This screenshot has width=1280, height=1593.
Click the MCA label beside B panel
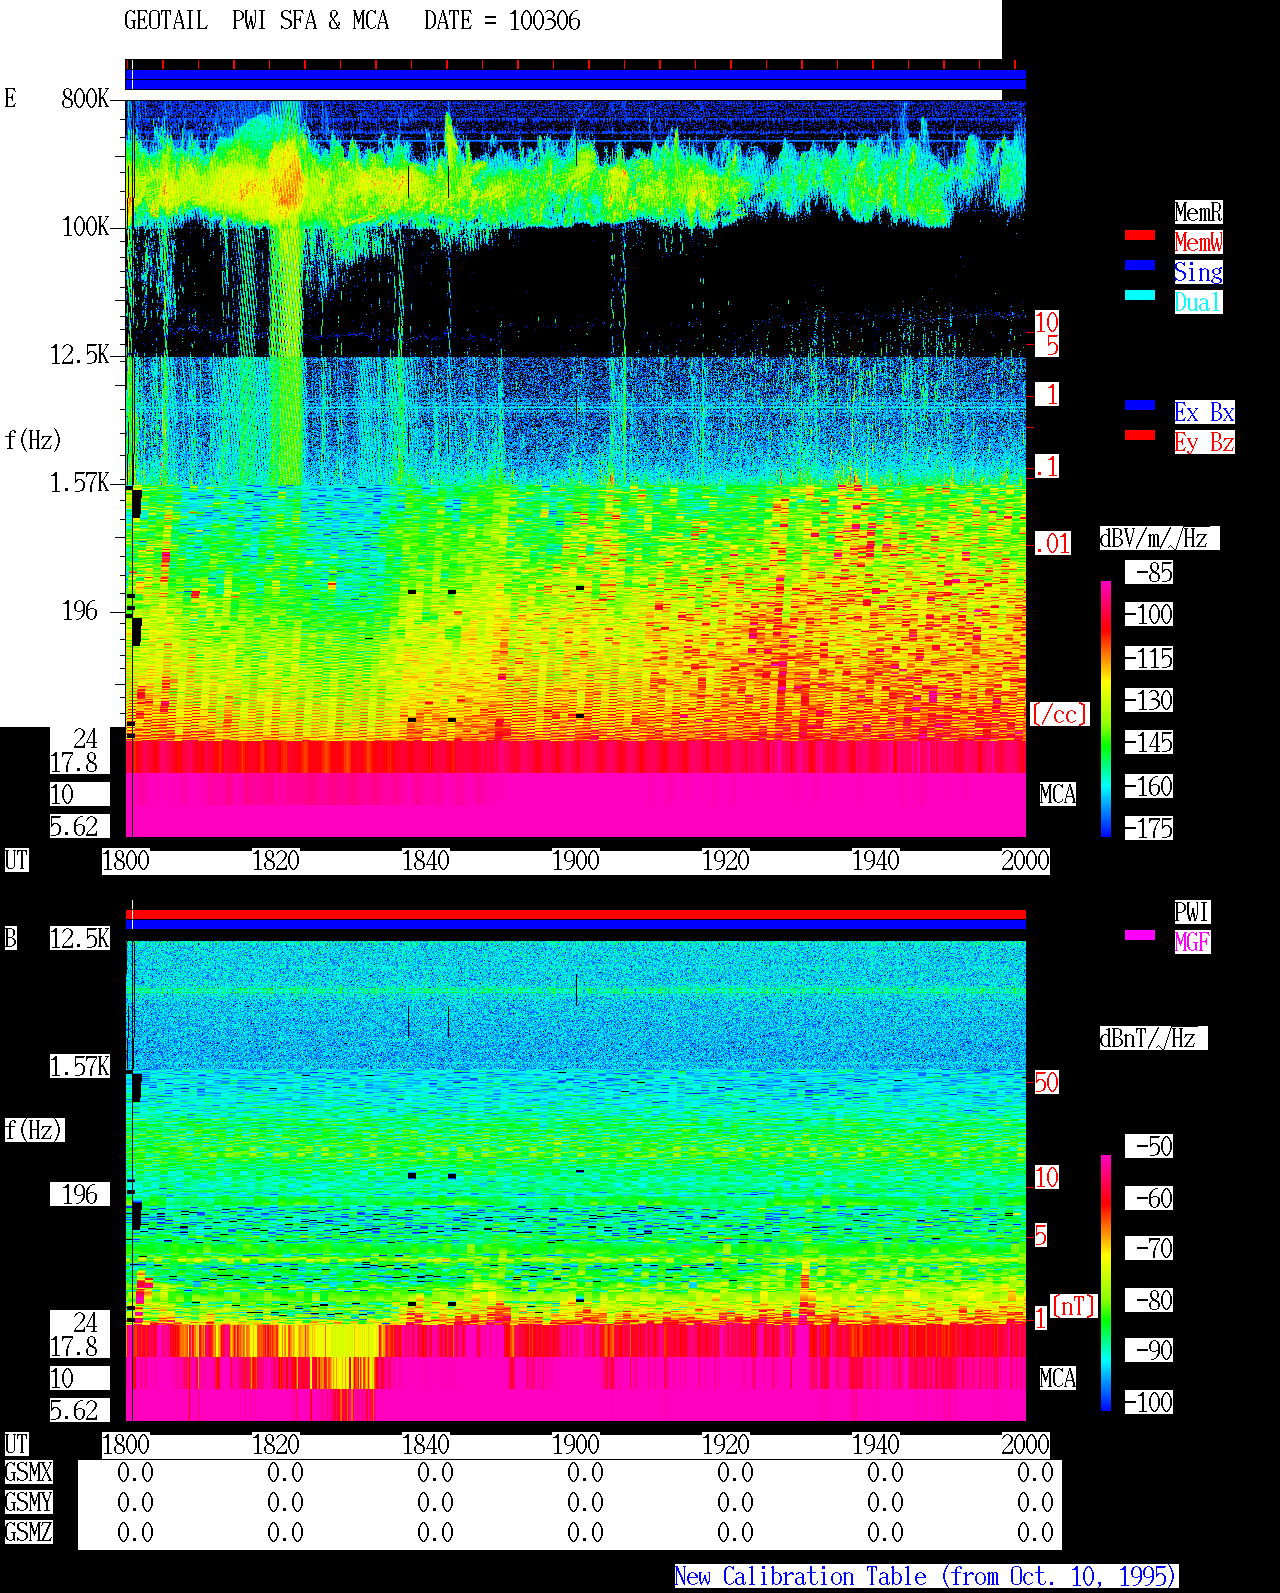(1058, 1378)
